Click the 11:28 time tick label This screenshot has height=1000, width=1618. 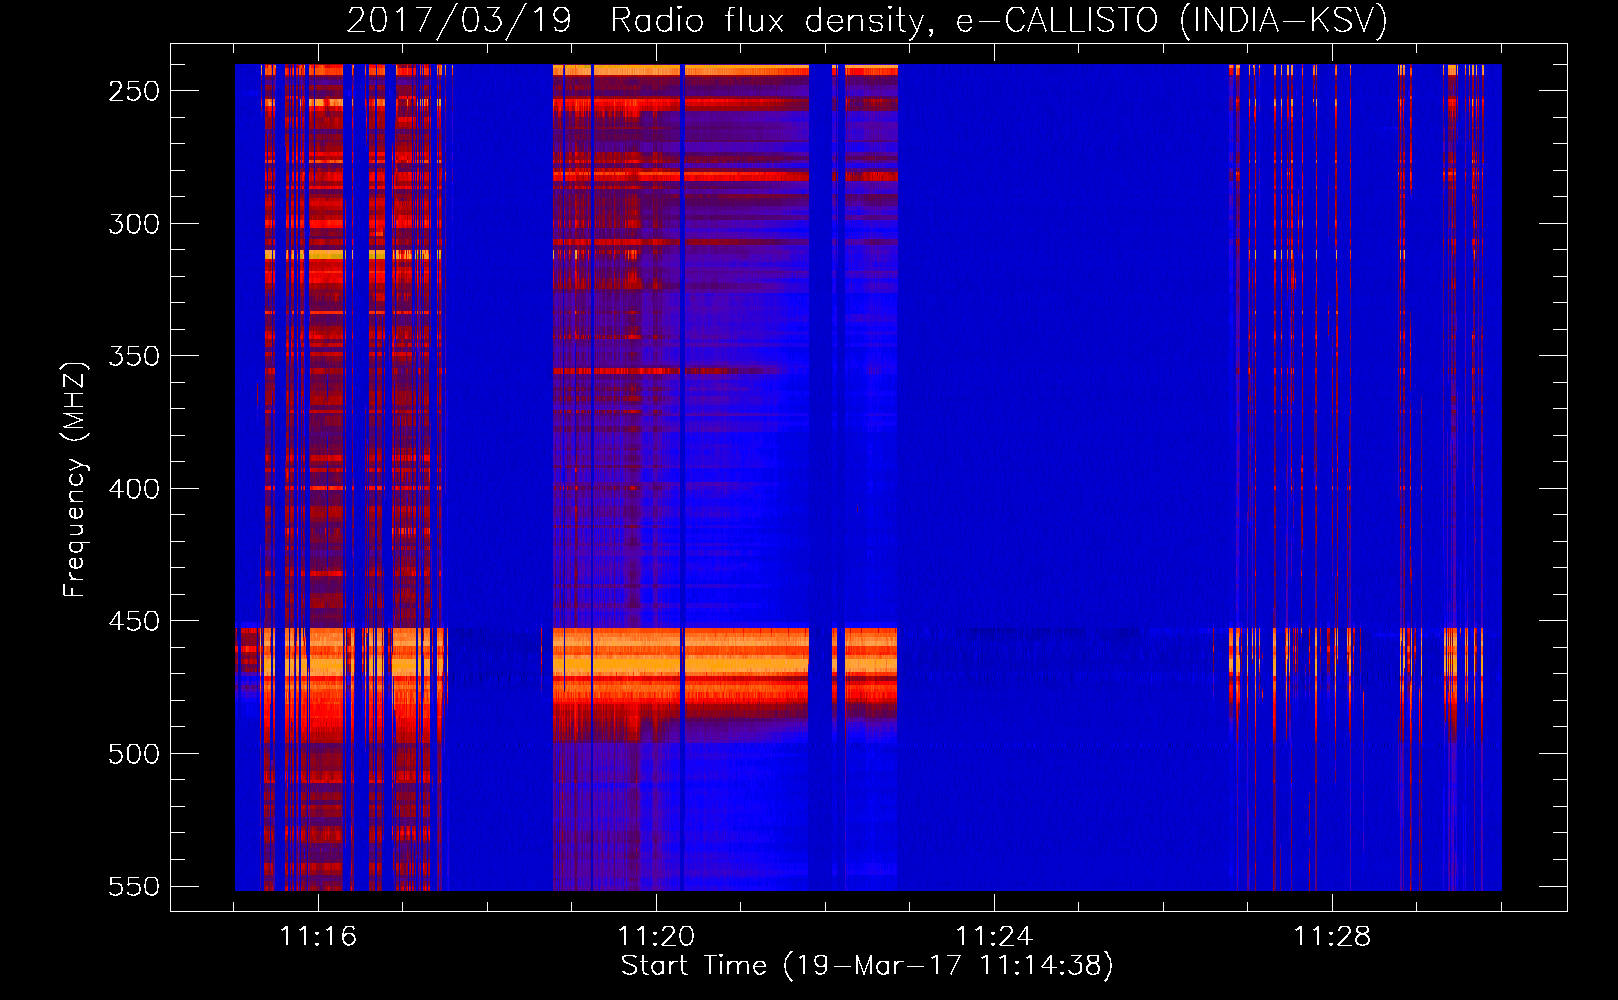coord(1332,937)
